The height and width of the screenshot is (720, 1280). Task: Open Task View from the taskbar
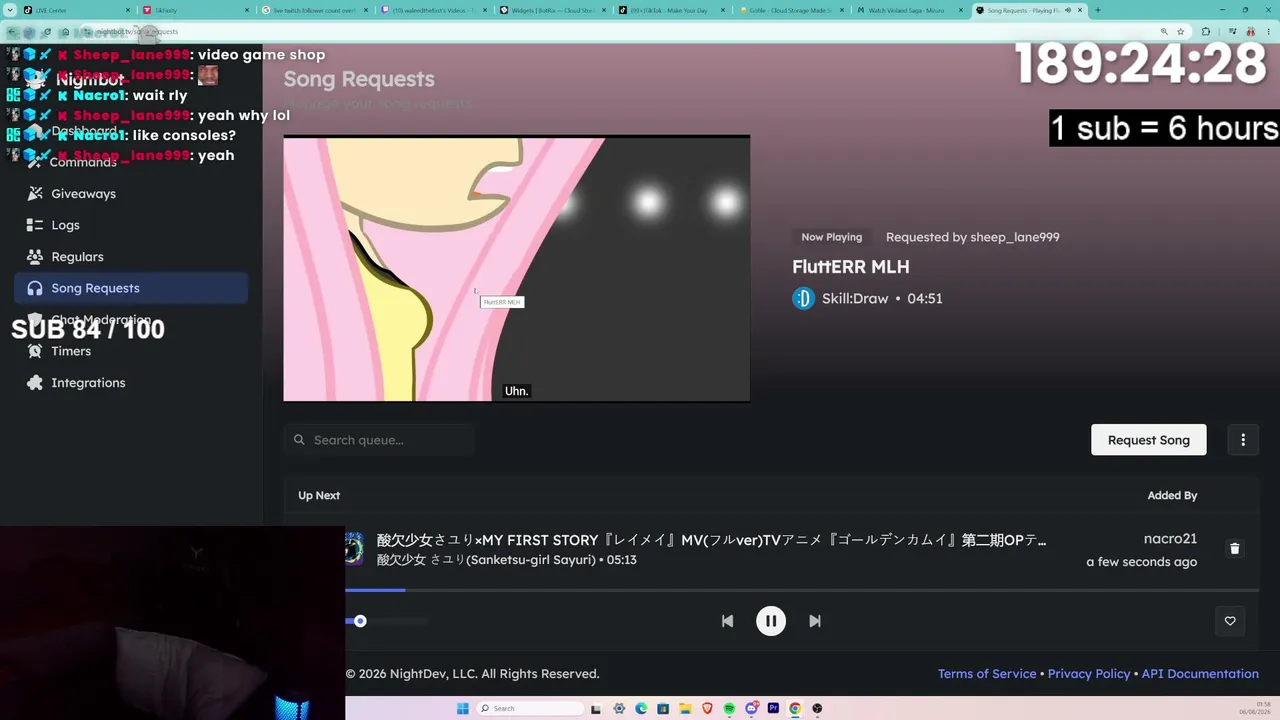(597, 709)
